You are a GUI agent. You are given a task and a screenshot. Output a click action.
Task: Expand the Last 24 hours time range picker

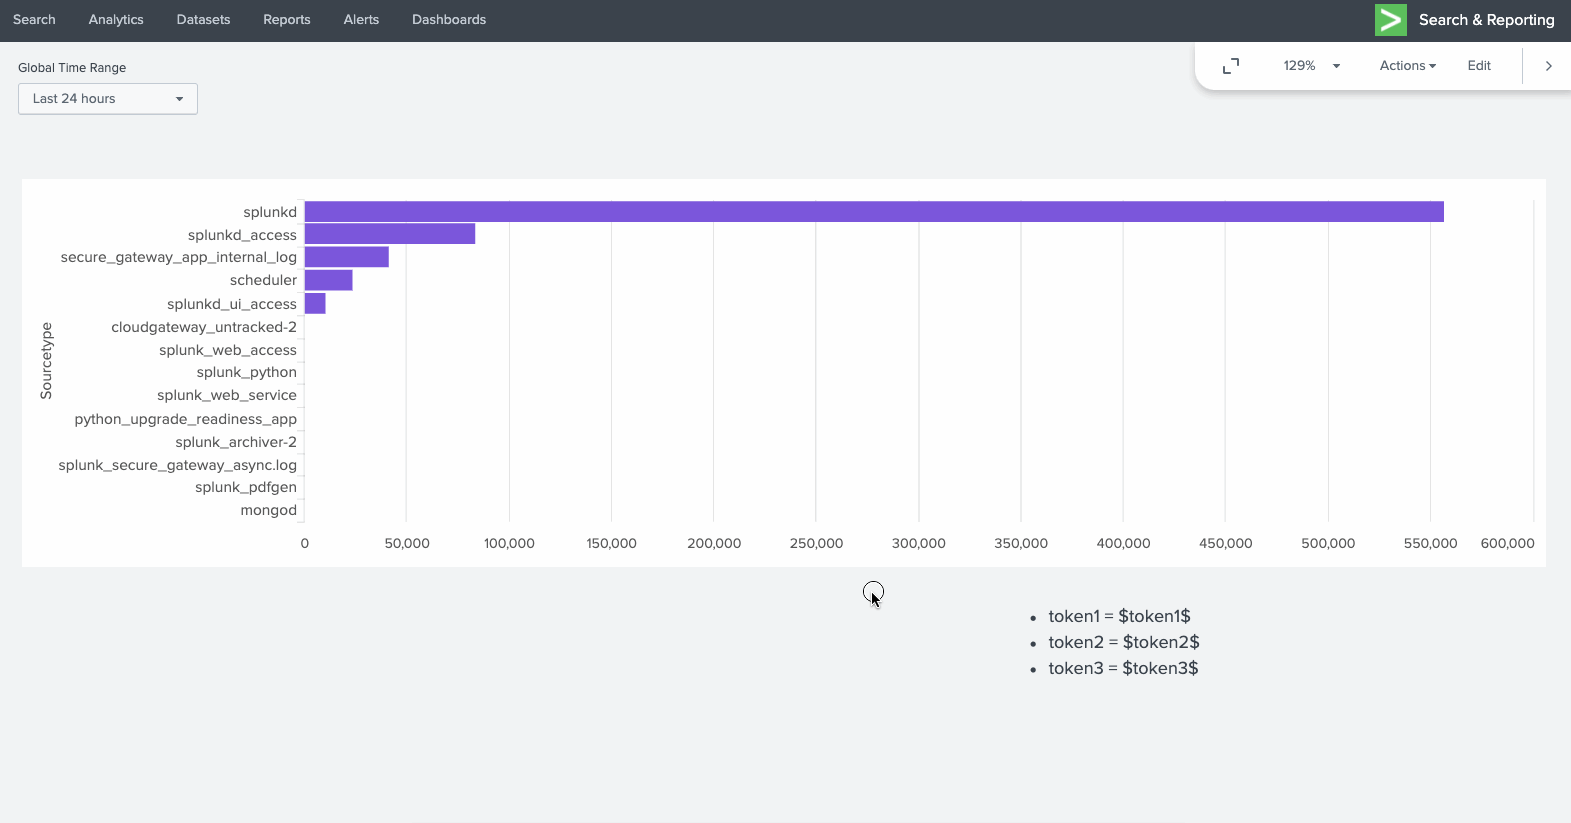(x=108, y=99)
